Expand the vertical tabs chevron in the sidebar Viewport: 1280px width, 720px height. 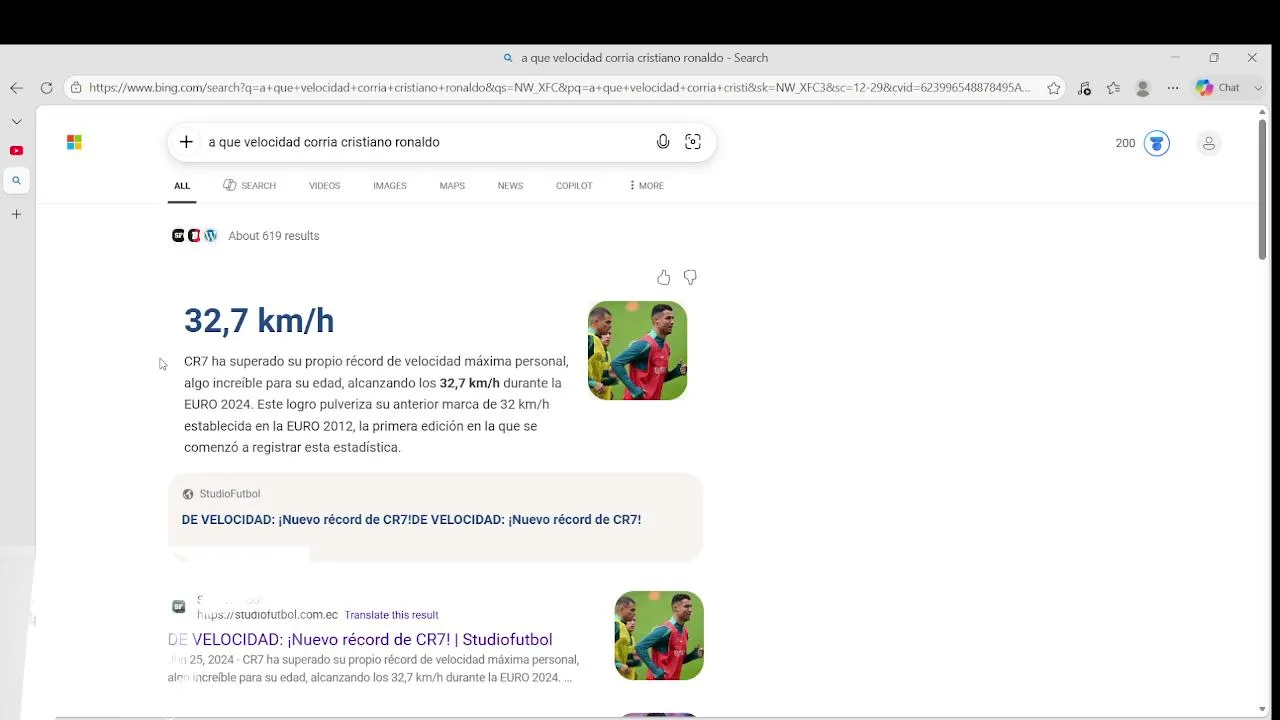(x=16, y=121)
